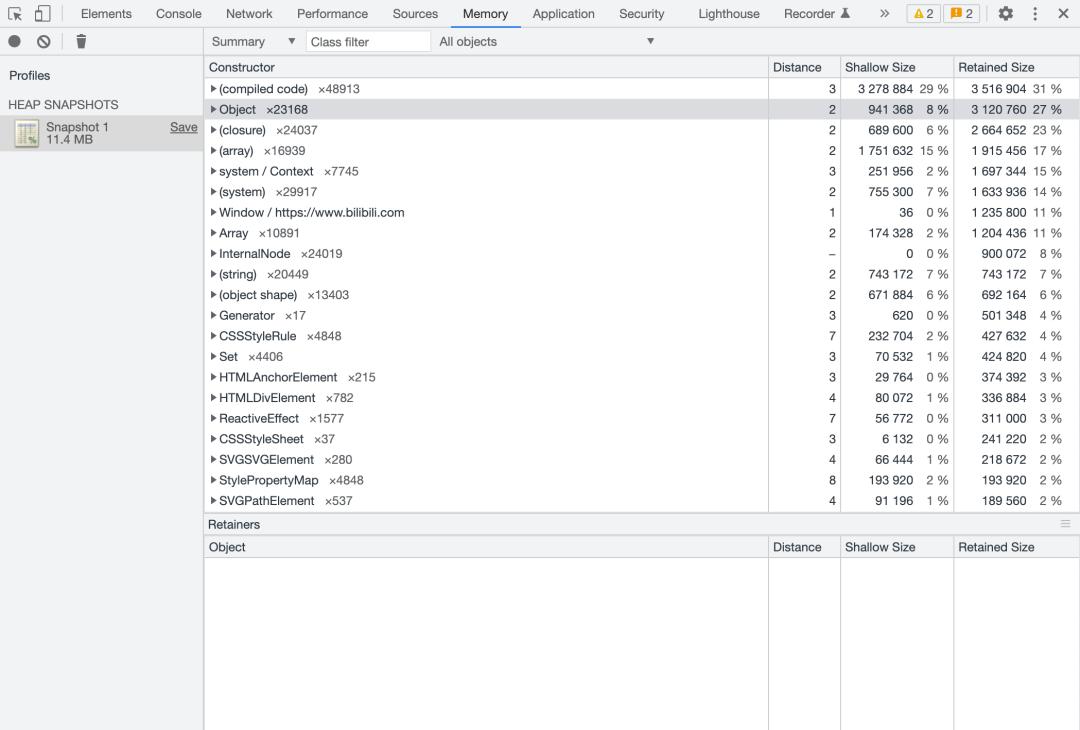Open DevTools settings gear

click(x=1005, y=14)
